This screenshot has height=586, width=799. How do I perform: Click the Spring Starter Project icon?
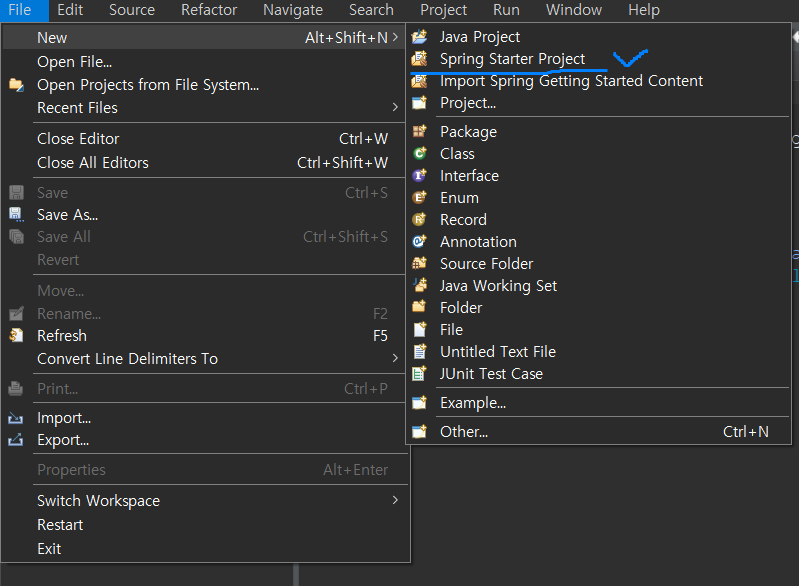tap(419, 59)
